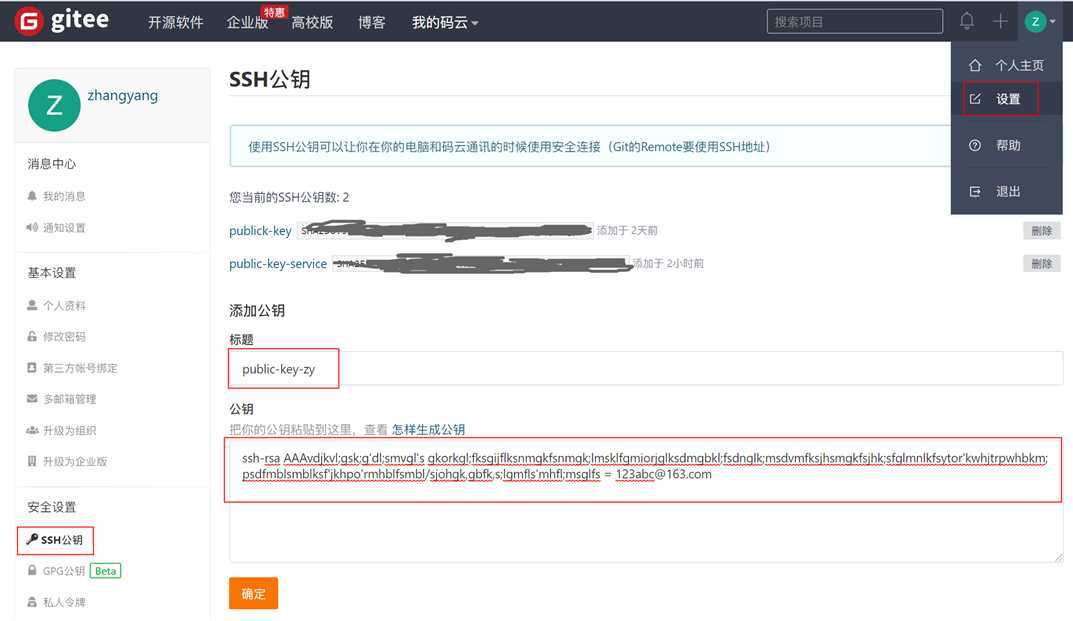Click the building icon next to 升级为企业版

click(31, 461)
